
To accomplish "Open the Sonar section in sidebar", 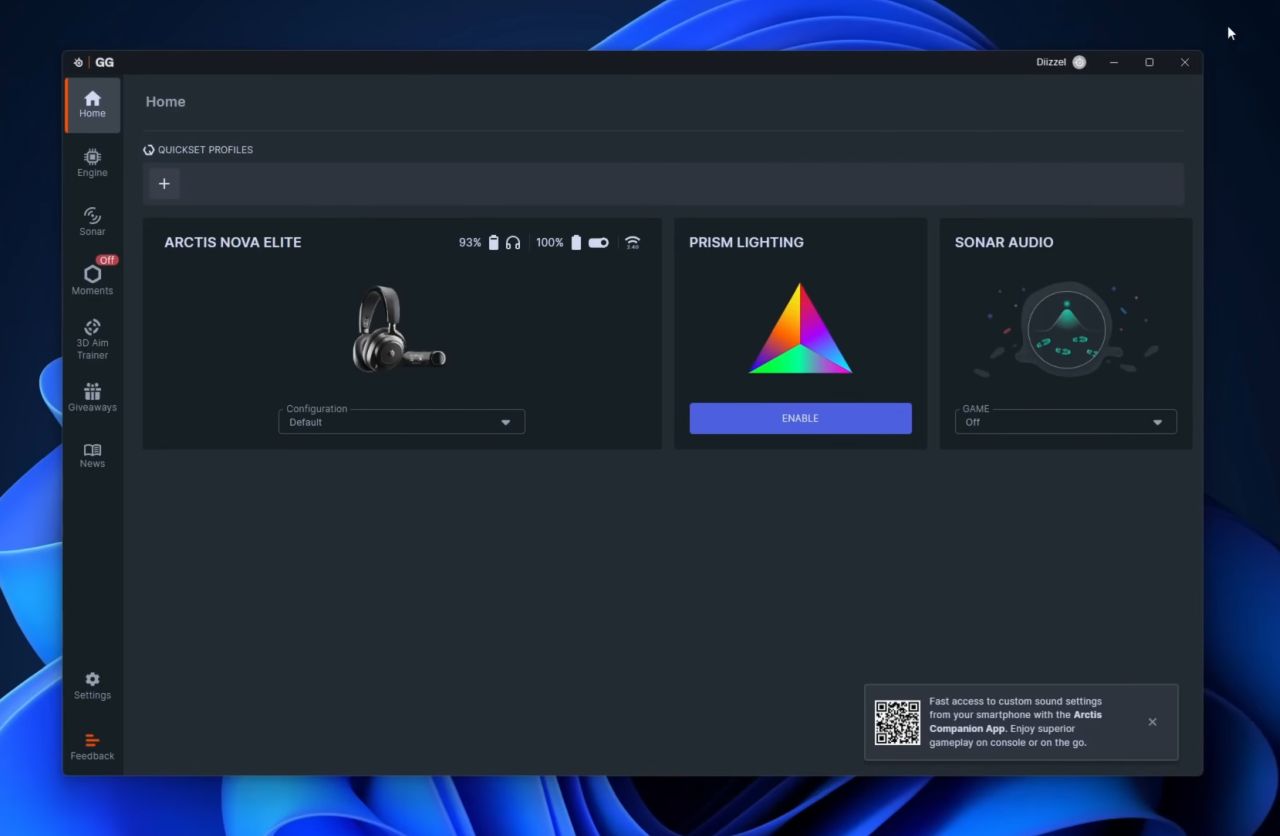I will (x=92, y=221).
